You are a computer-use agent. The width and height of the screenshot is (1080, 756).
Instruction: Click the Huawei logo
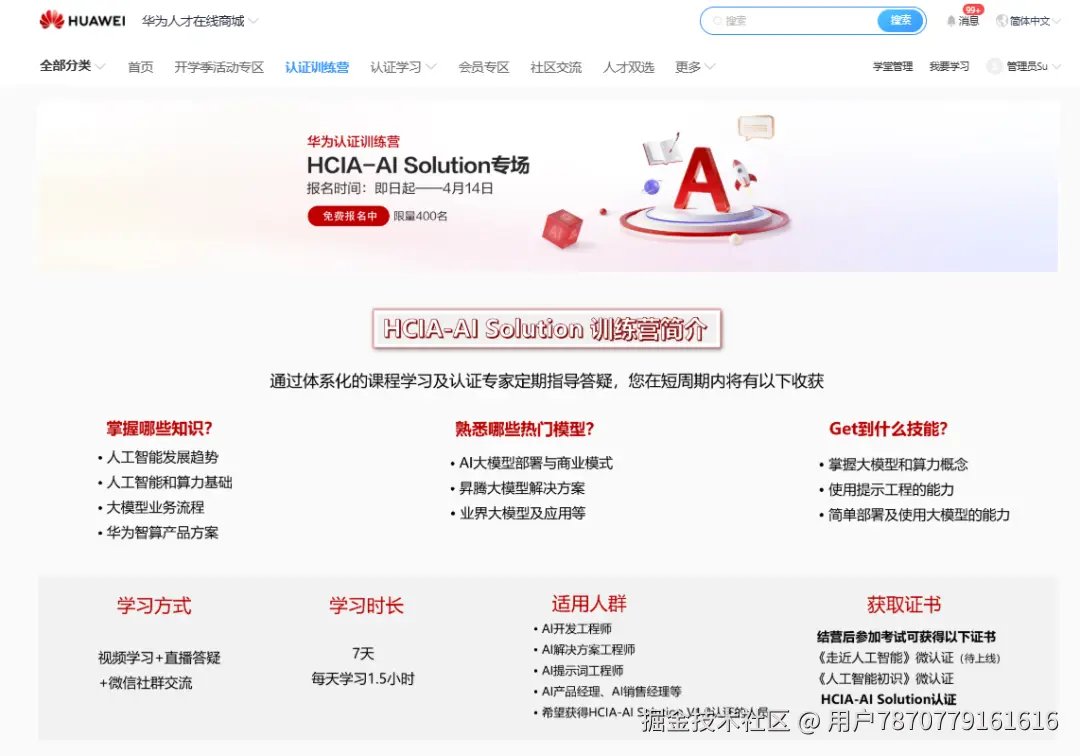coord(82,20)
